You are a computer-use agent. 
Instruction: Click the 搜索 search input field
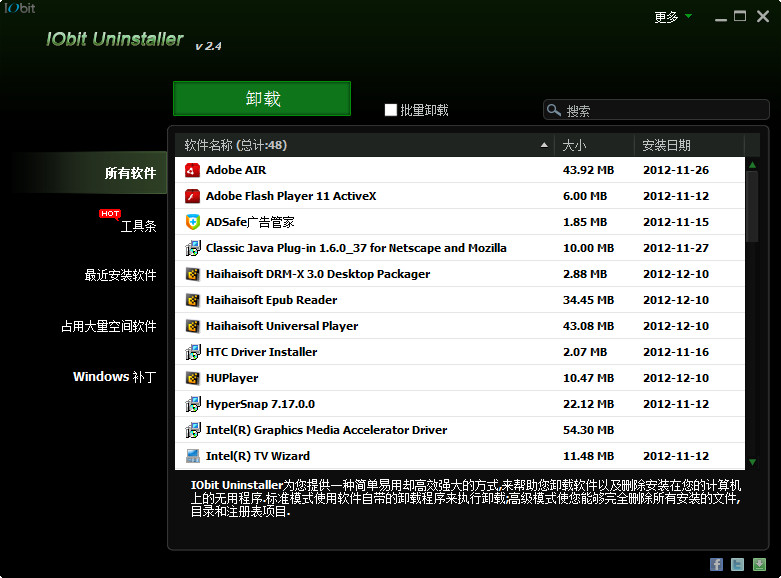point(656,110)
